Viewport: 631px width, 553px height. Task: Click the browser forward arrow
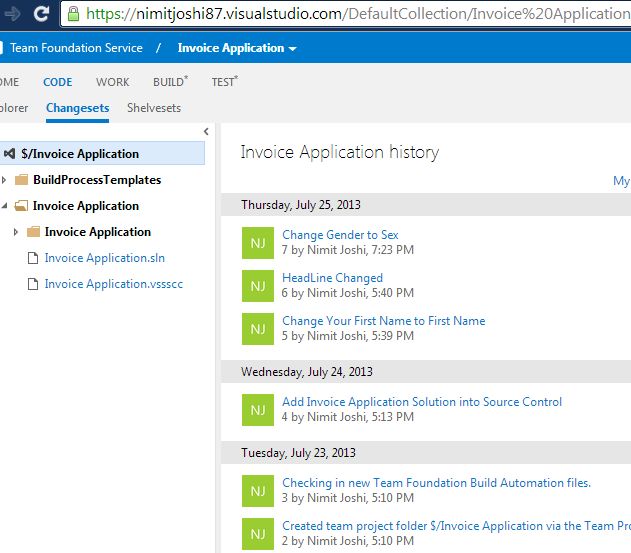click(x=13, y=14)
